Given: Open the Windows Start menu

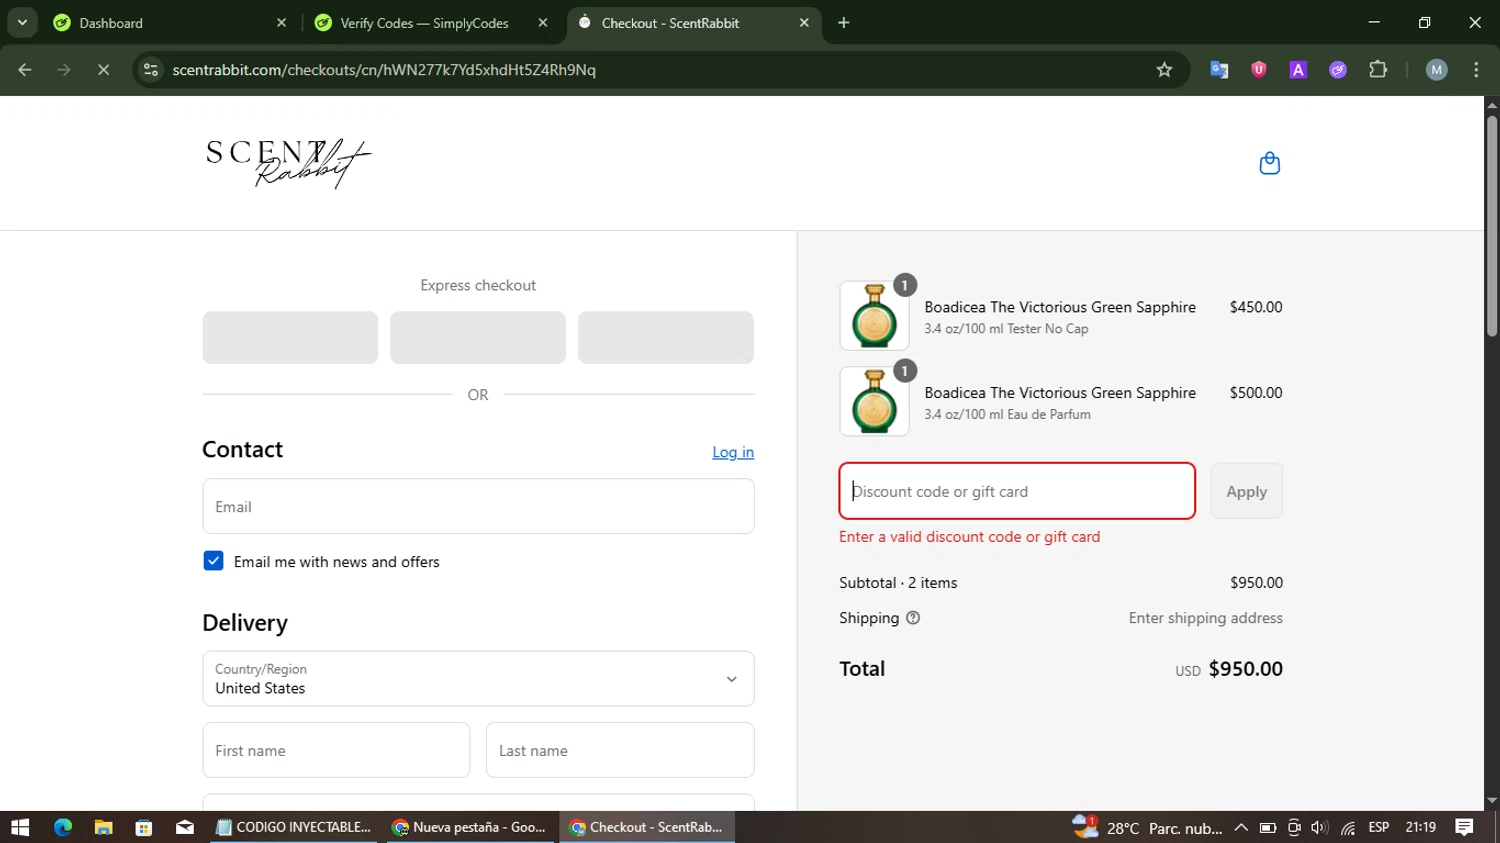Looking at the screenshot, I should tap(20, 827).
